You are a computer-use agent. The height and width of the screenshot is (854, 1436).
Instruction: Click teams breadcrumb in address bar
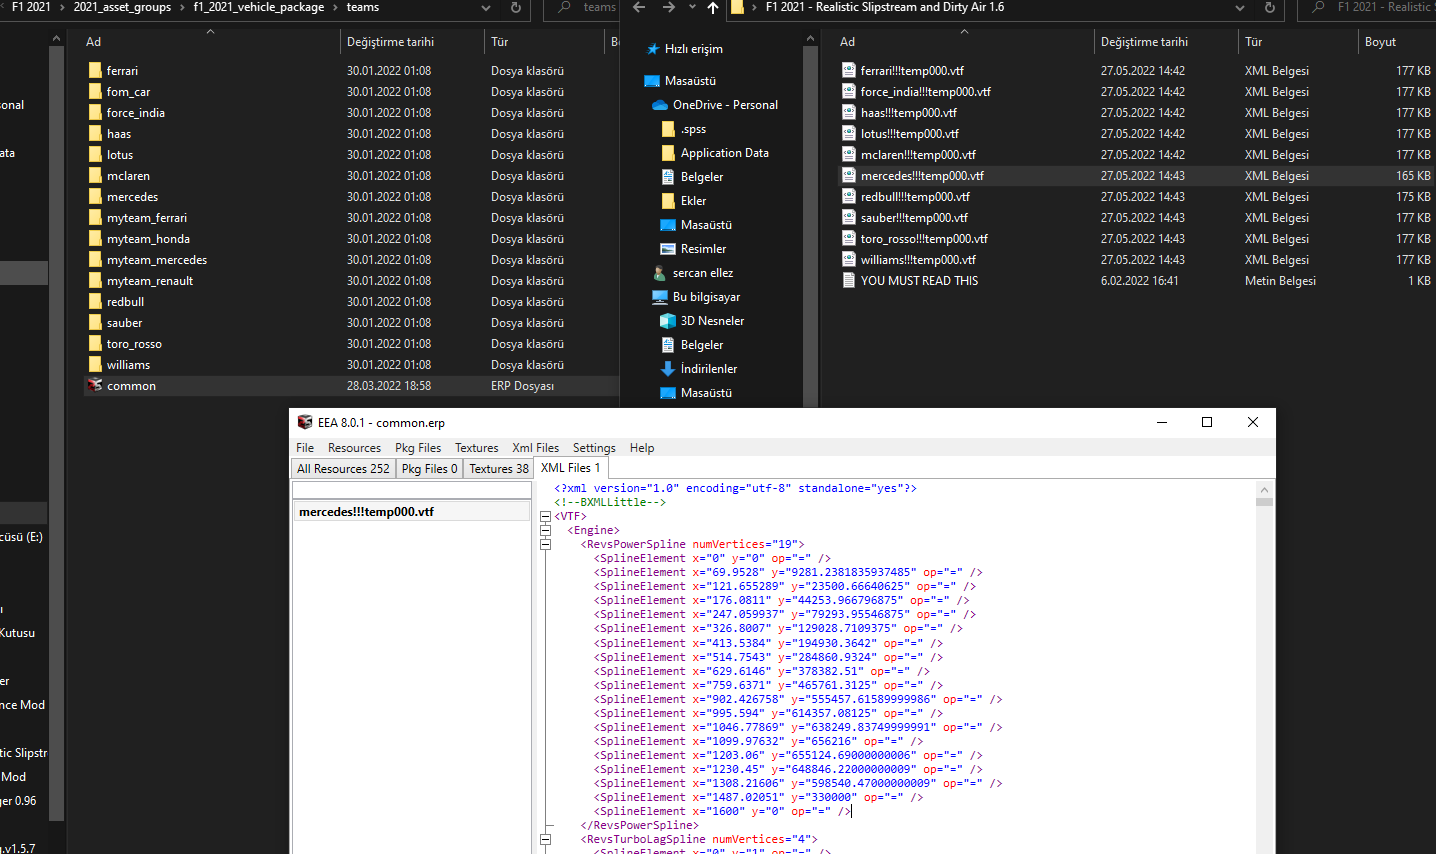pyautogui.click(x=362, y=7)
